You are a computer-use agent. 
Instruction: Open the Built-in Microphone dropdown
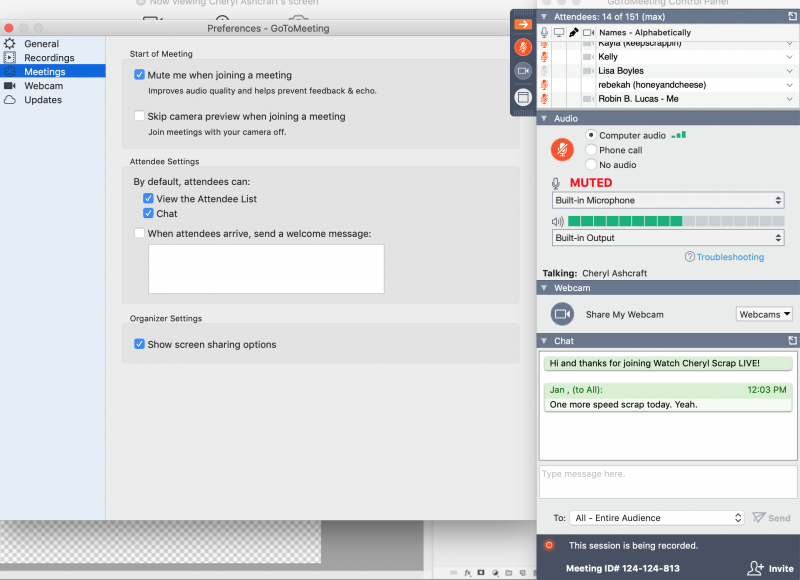click(x=668, y=200)
